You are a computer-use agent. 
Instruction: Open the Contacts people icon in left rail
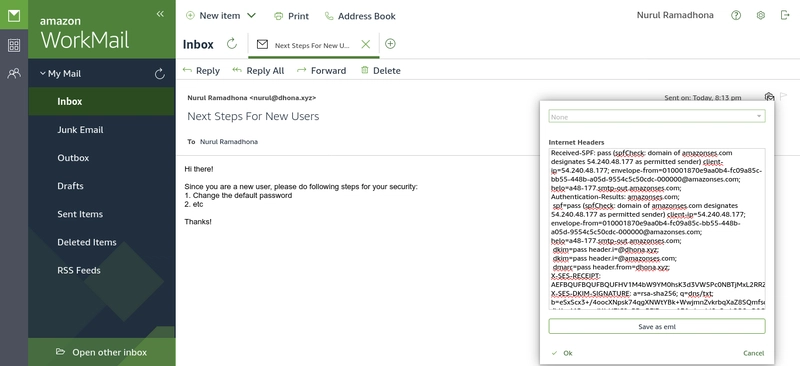click(x=14, y=74)
